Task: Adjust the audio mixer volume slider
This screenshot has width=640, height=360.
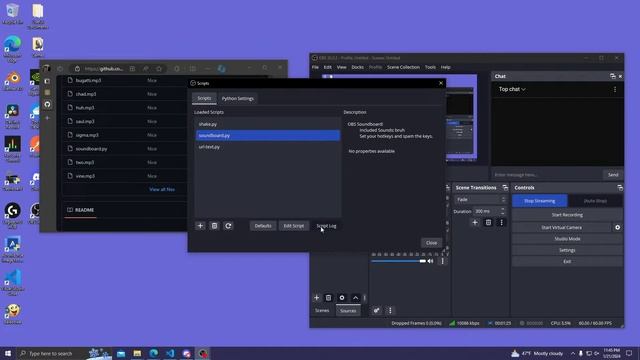Action: pos(398,261)
